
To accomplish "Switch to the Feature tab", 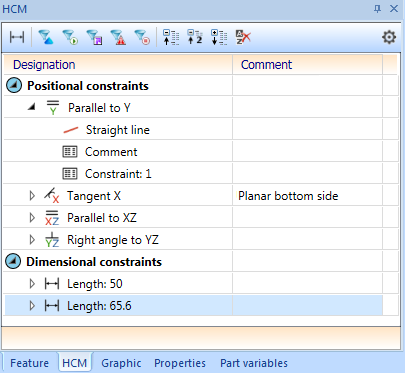I will (x=29, y=363).
